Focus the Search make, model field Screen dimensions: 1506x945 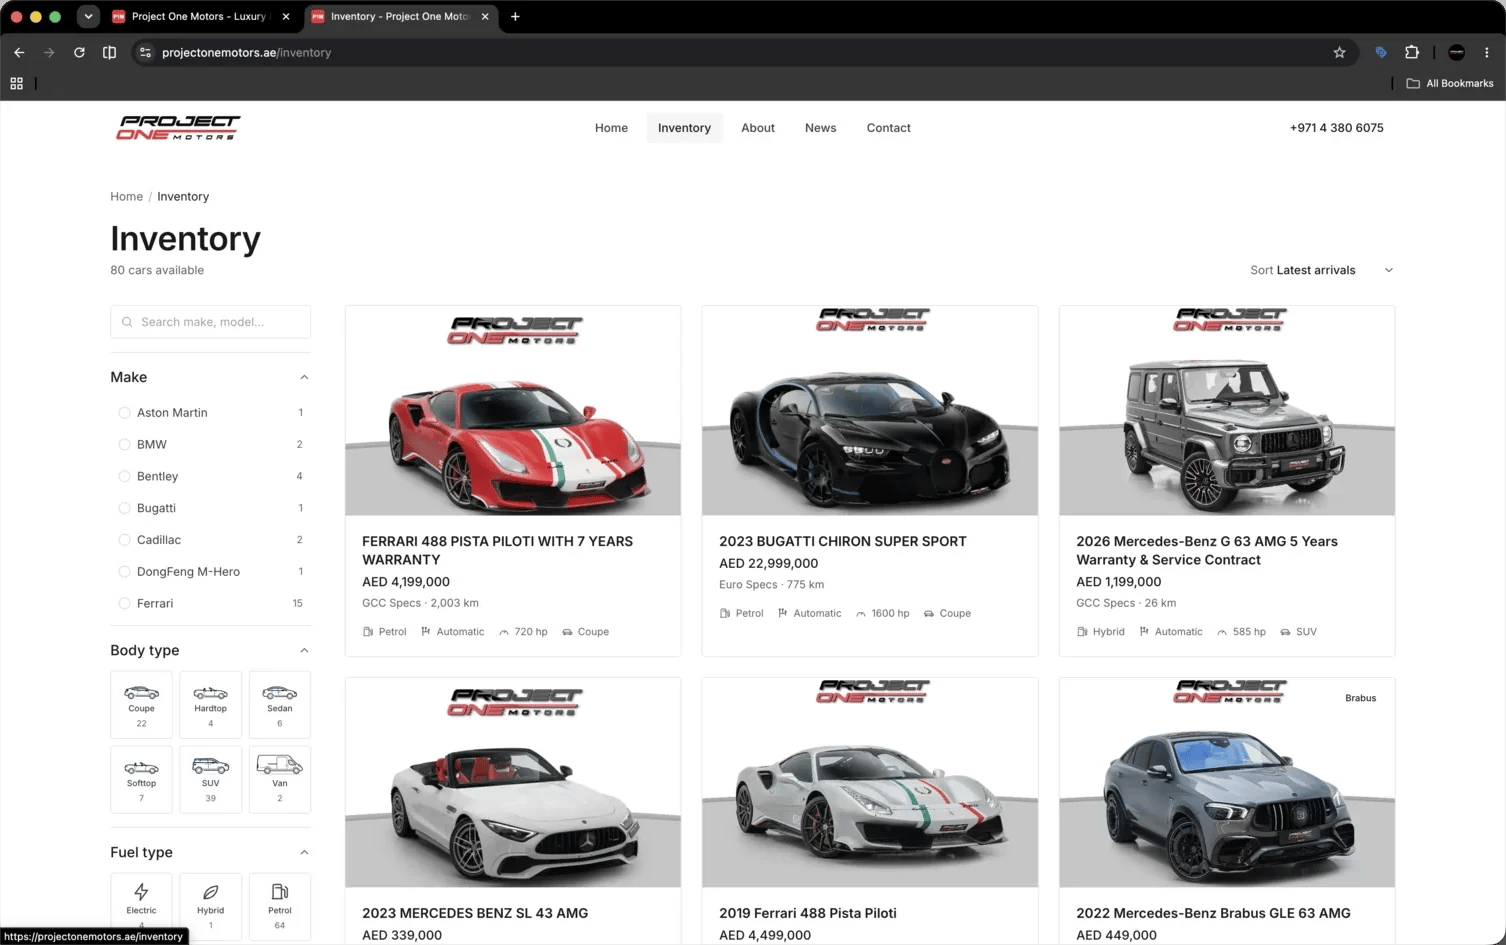[210, 322]
